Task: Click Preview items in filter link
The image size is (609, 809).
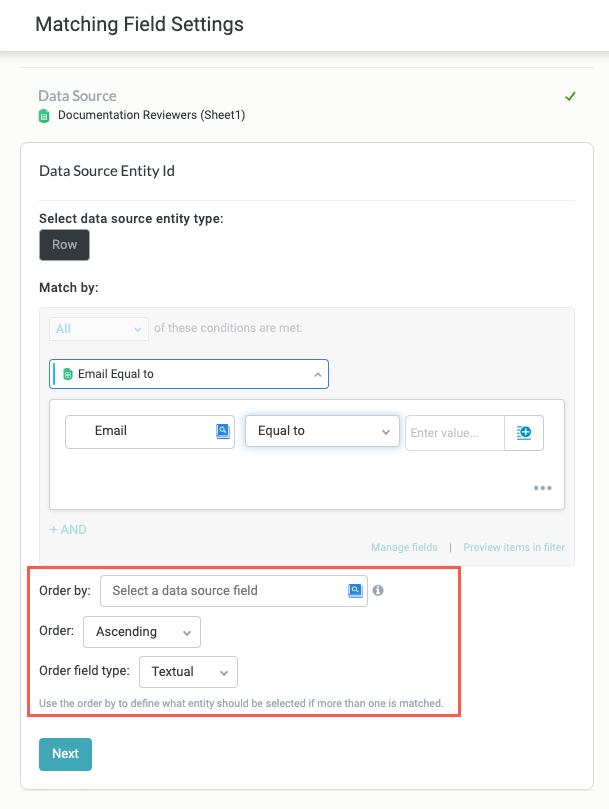Action: point(514,547)
